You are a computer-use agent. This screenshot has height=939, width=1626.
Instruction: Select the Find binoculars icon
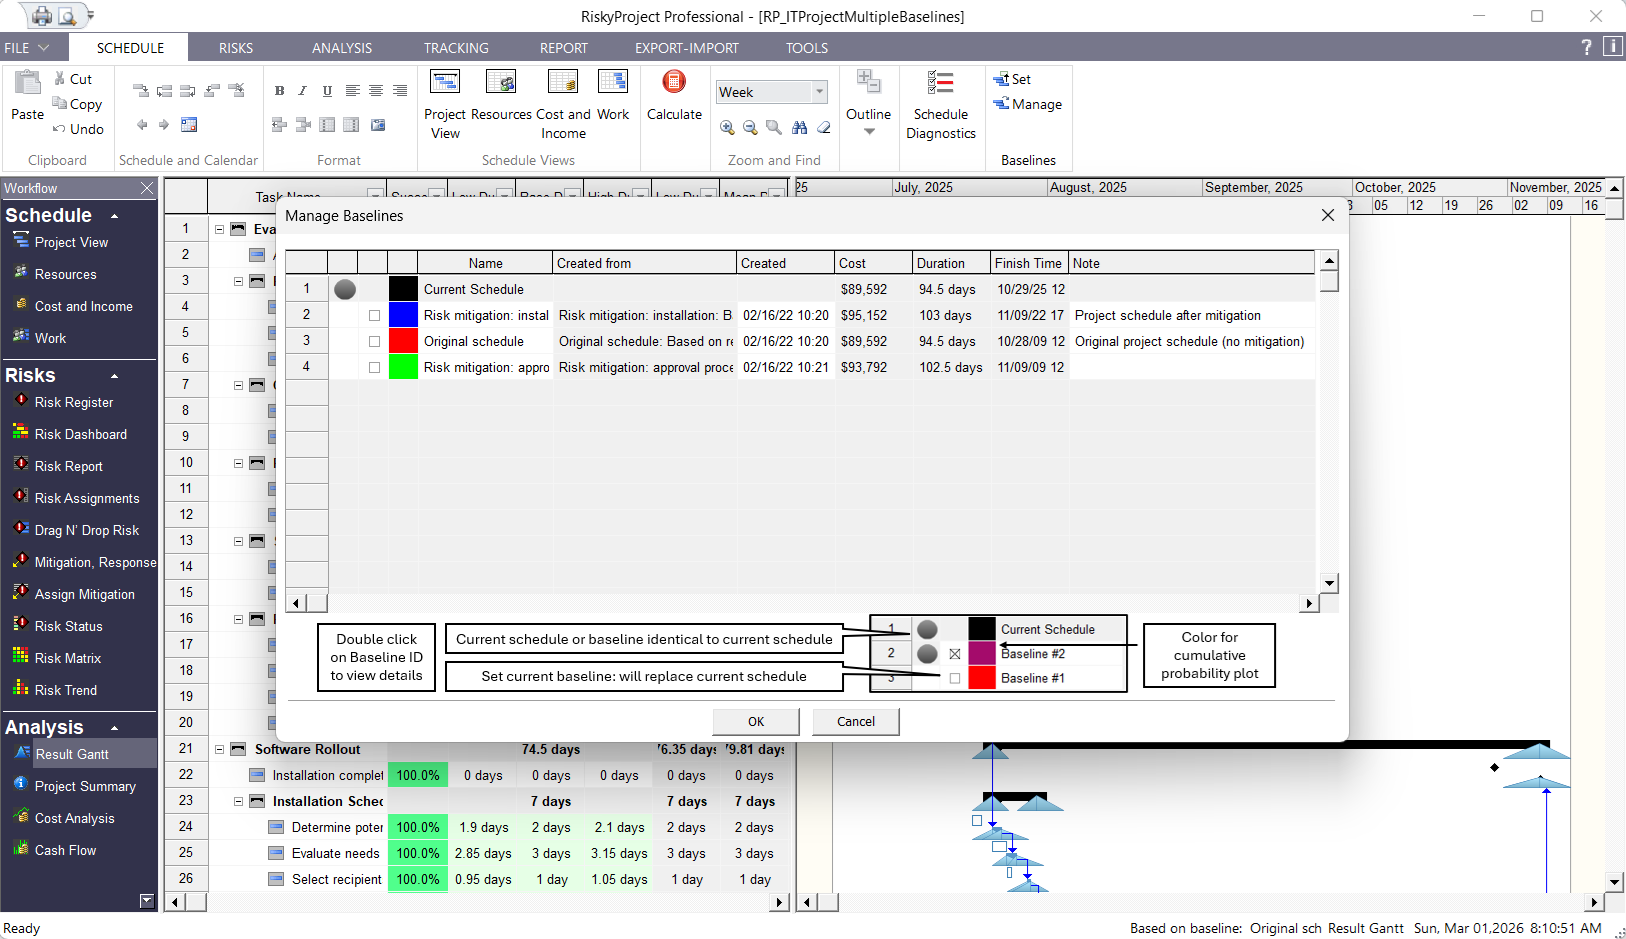coord(800,128)
